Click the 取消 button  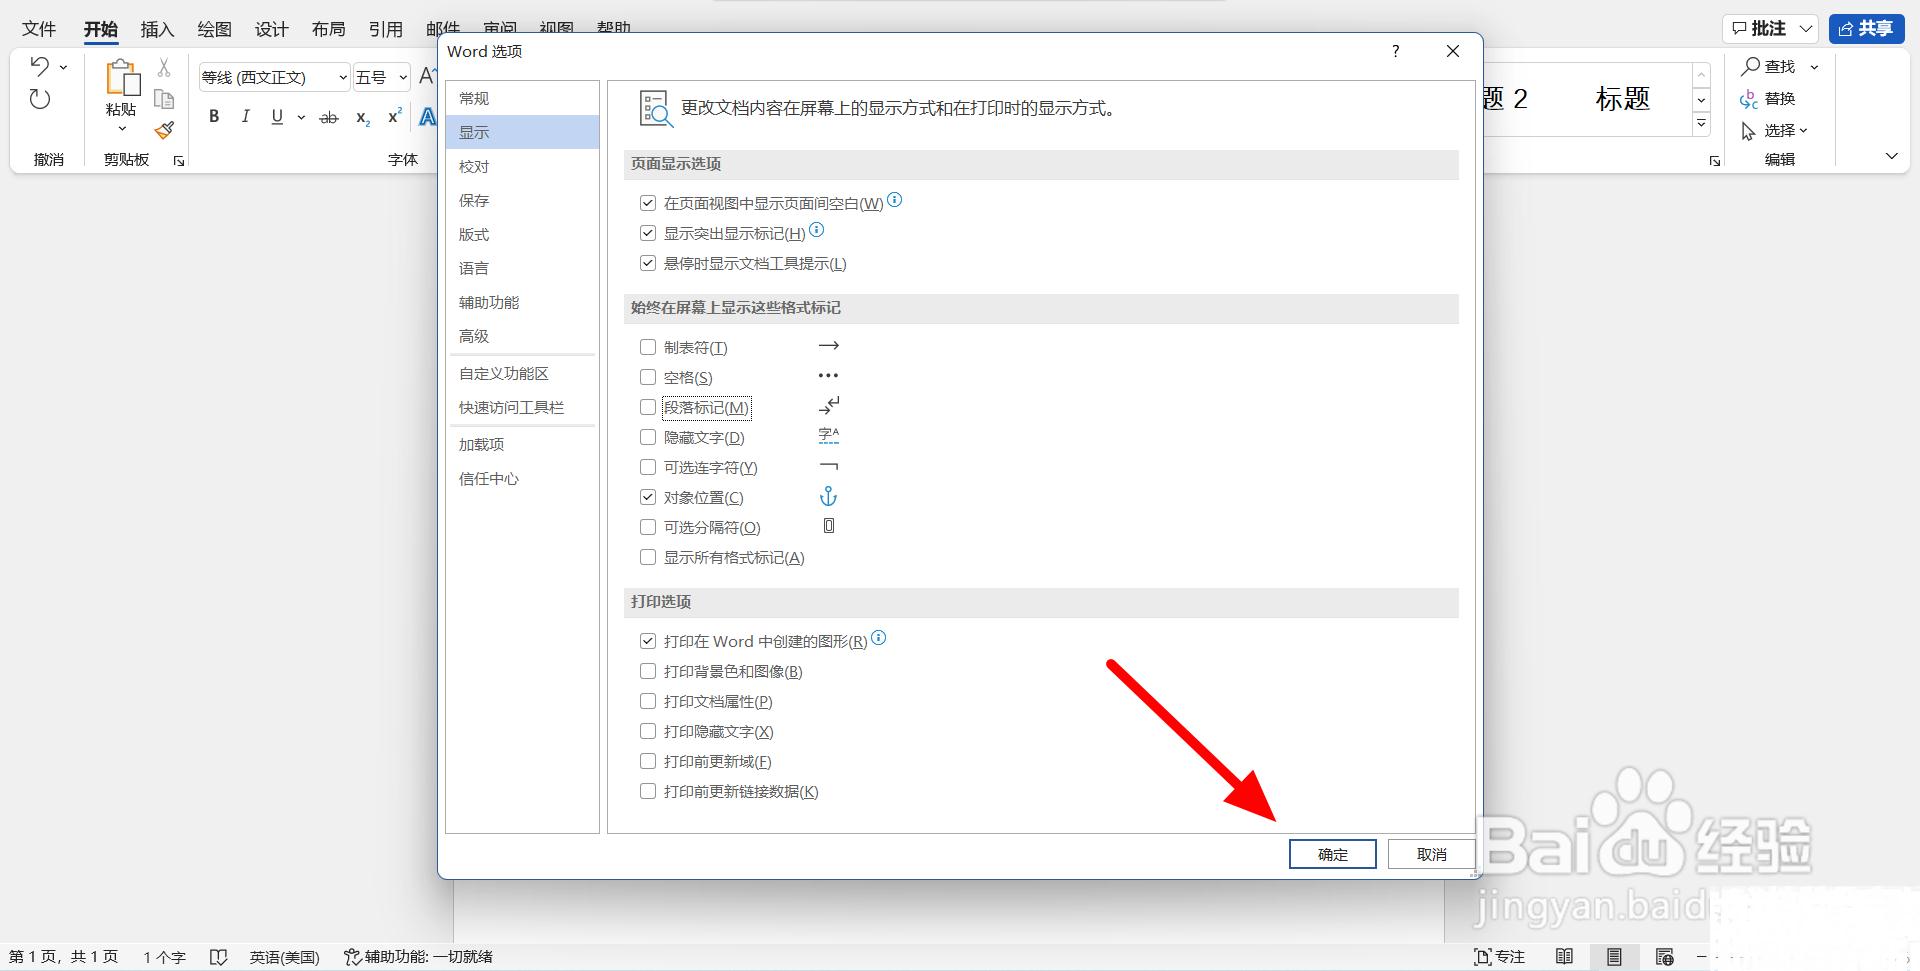coord(1431,853)
